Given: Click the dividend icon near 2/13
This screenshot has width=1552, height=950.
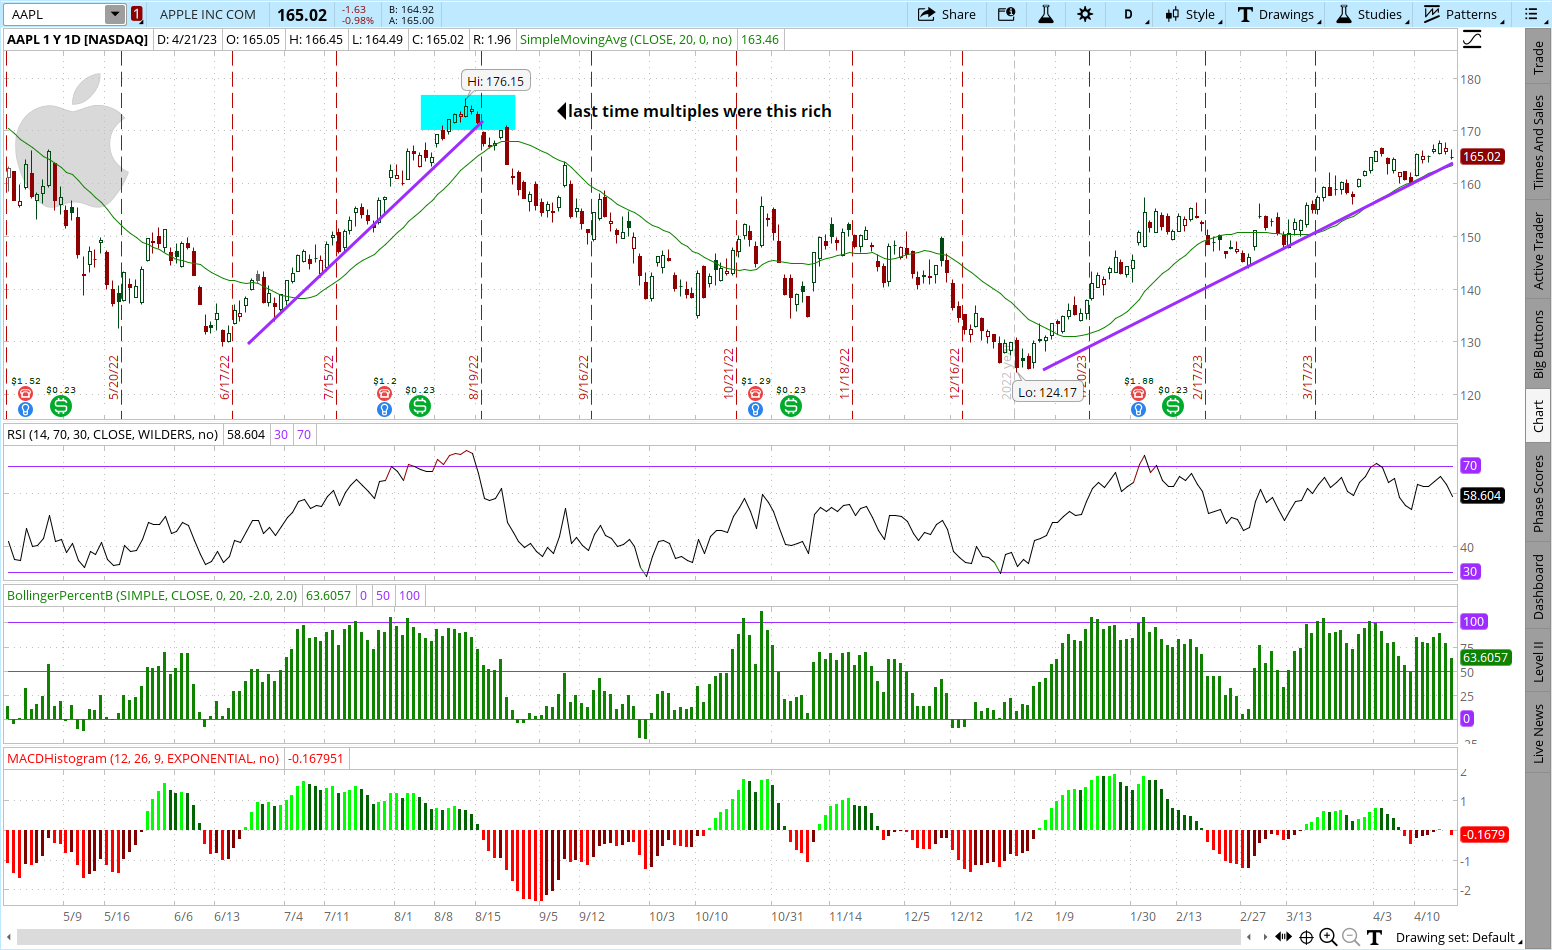Looking at the screenshot, I should coord(1173,406).
